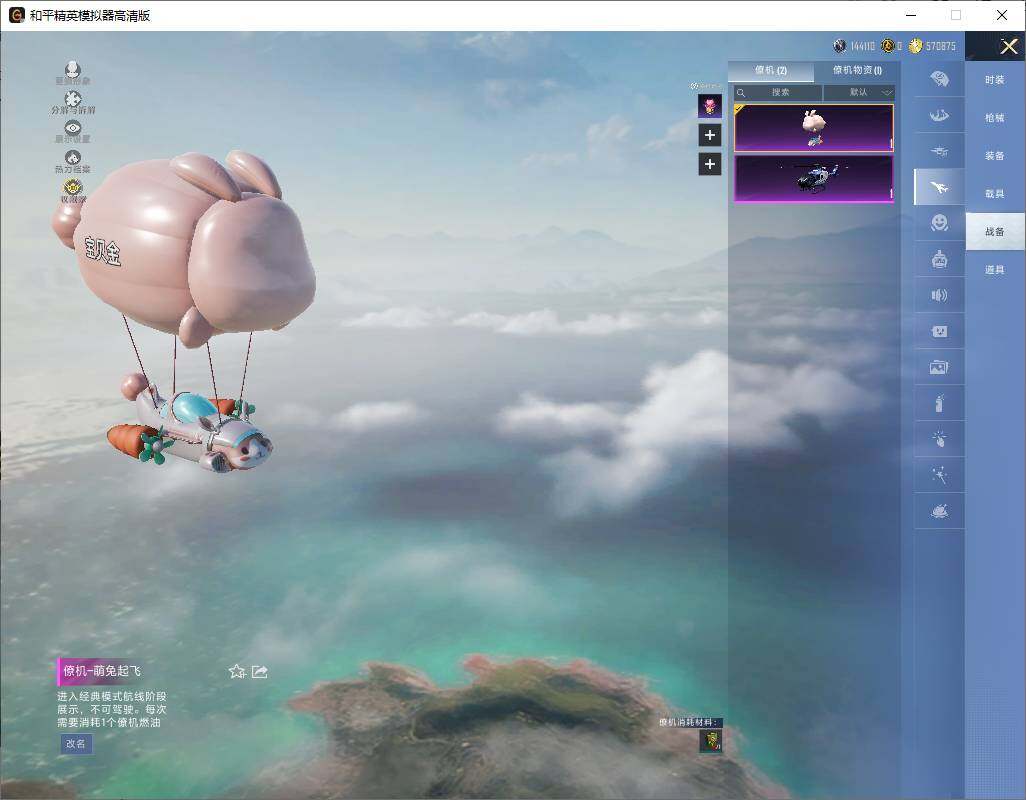Open the emote smiley category icon

(x=939, y=223)
